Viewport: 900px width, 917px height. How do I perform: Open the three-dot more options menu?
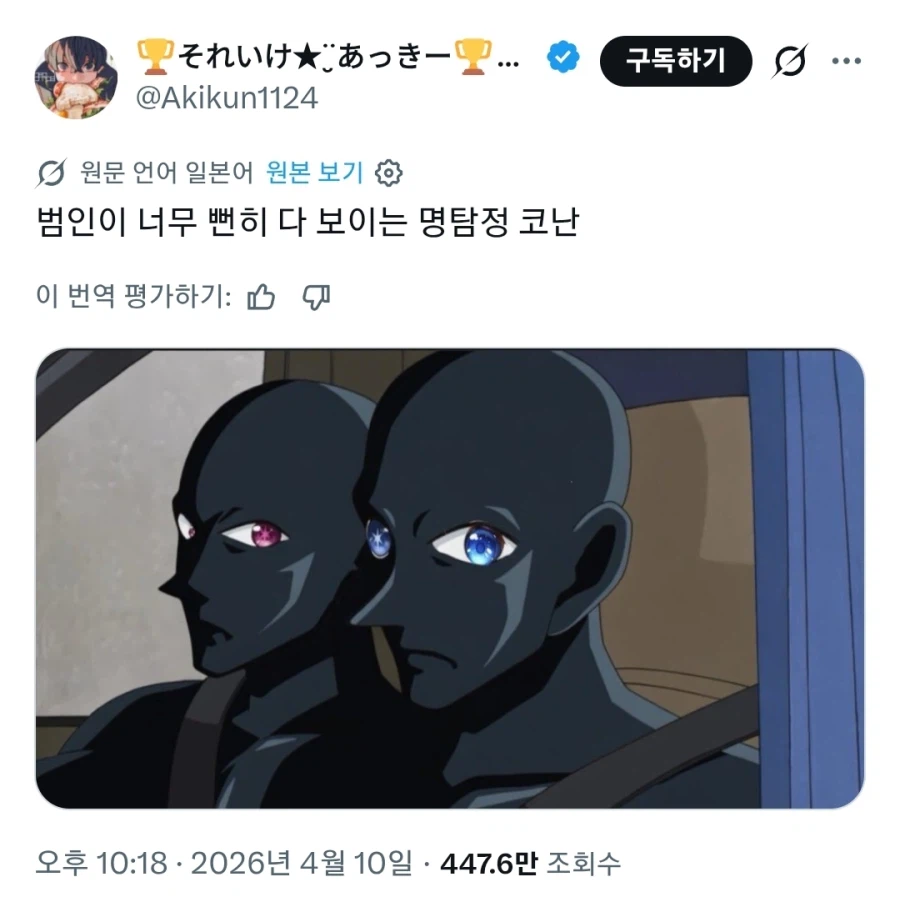coord(847,61)
